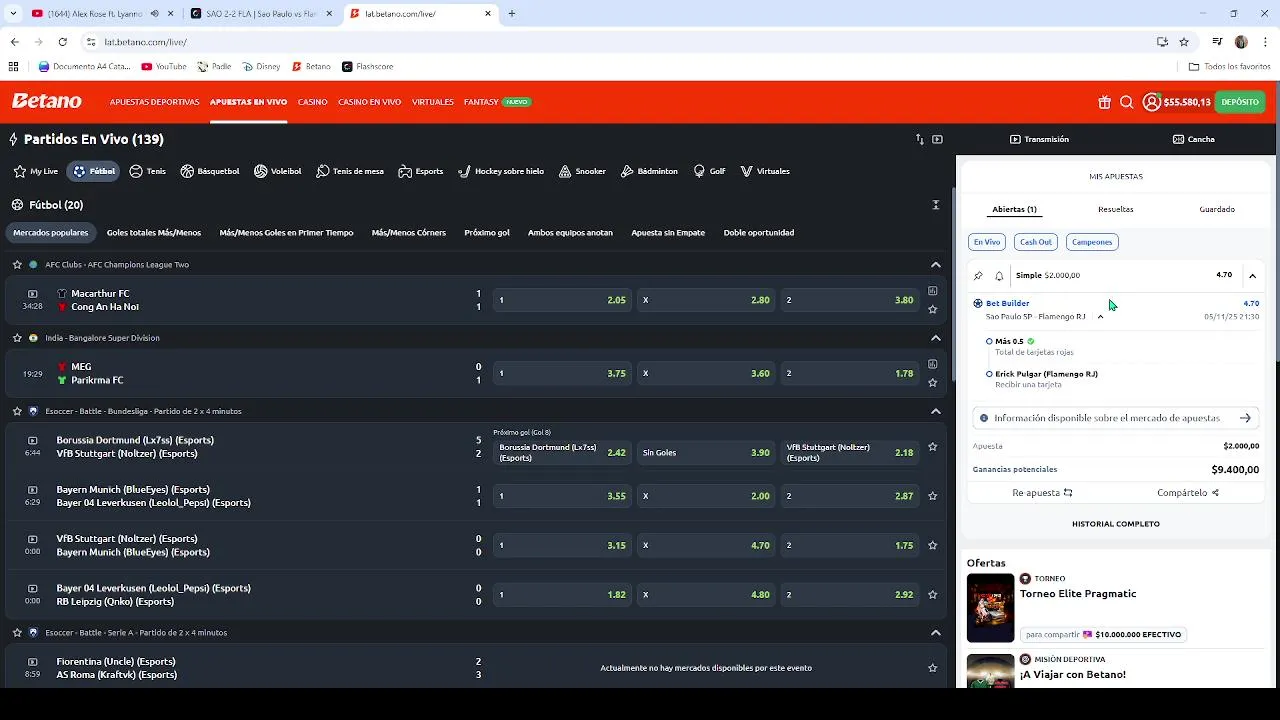
Task: Collapse the Simple $2.000,00 bet details
Action: coord(1252,276)
